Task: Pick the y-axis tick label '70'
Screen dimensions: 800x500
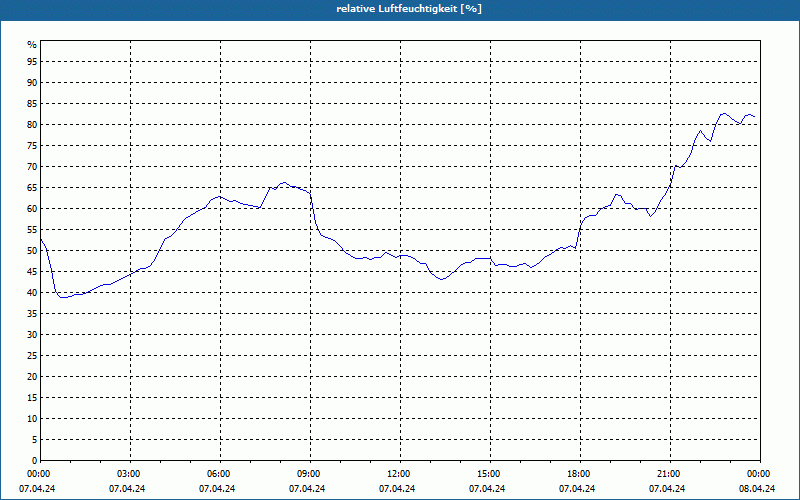Action: (32, 167)
